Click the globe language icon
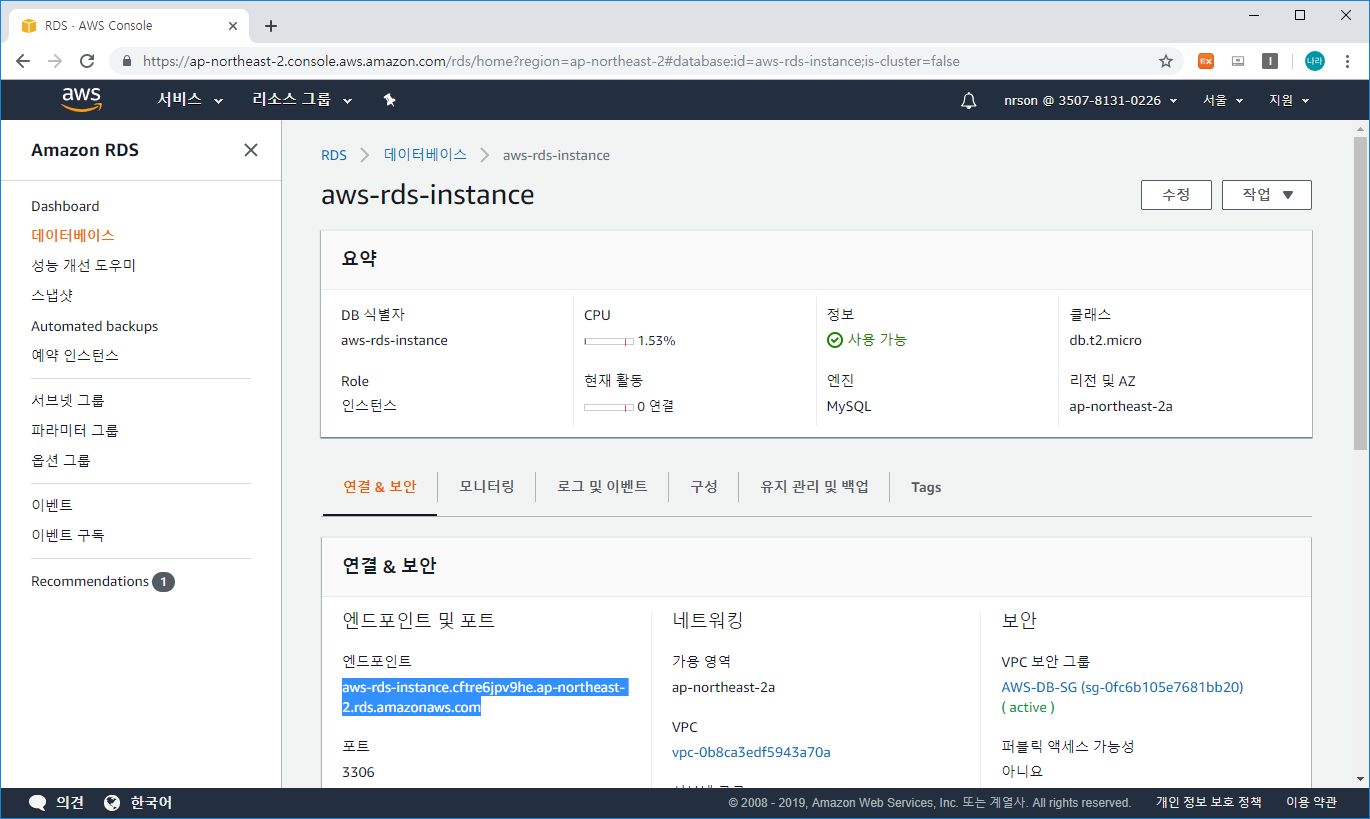Image resolution: width=1370 pixels, height=819 pixels. tap(112, 802)
